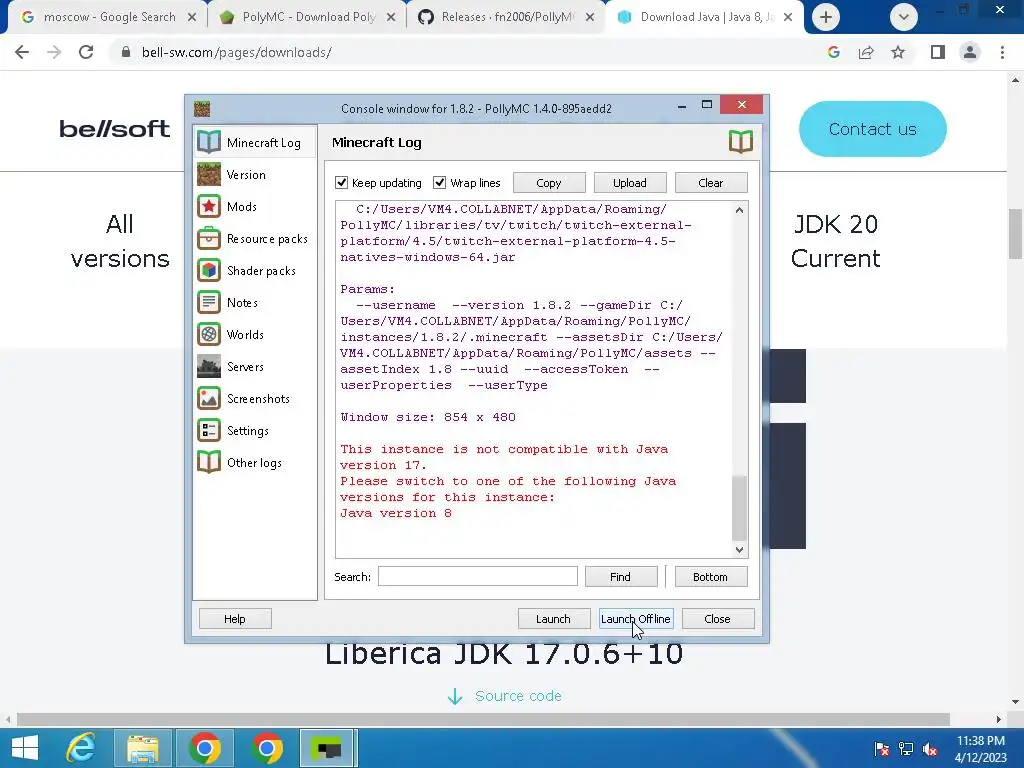Select the Version grass block icon
Viewport: 1024px width, 768px height.
click(209, 174)
